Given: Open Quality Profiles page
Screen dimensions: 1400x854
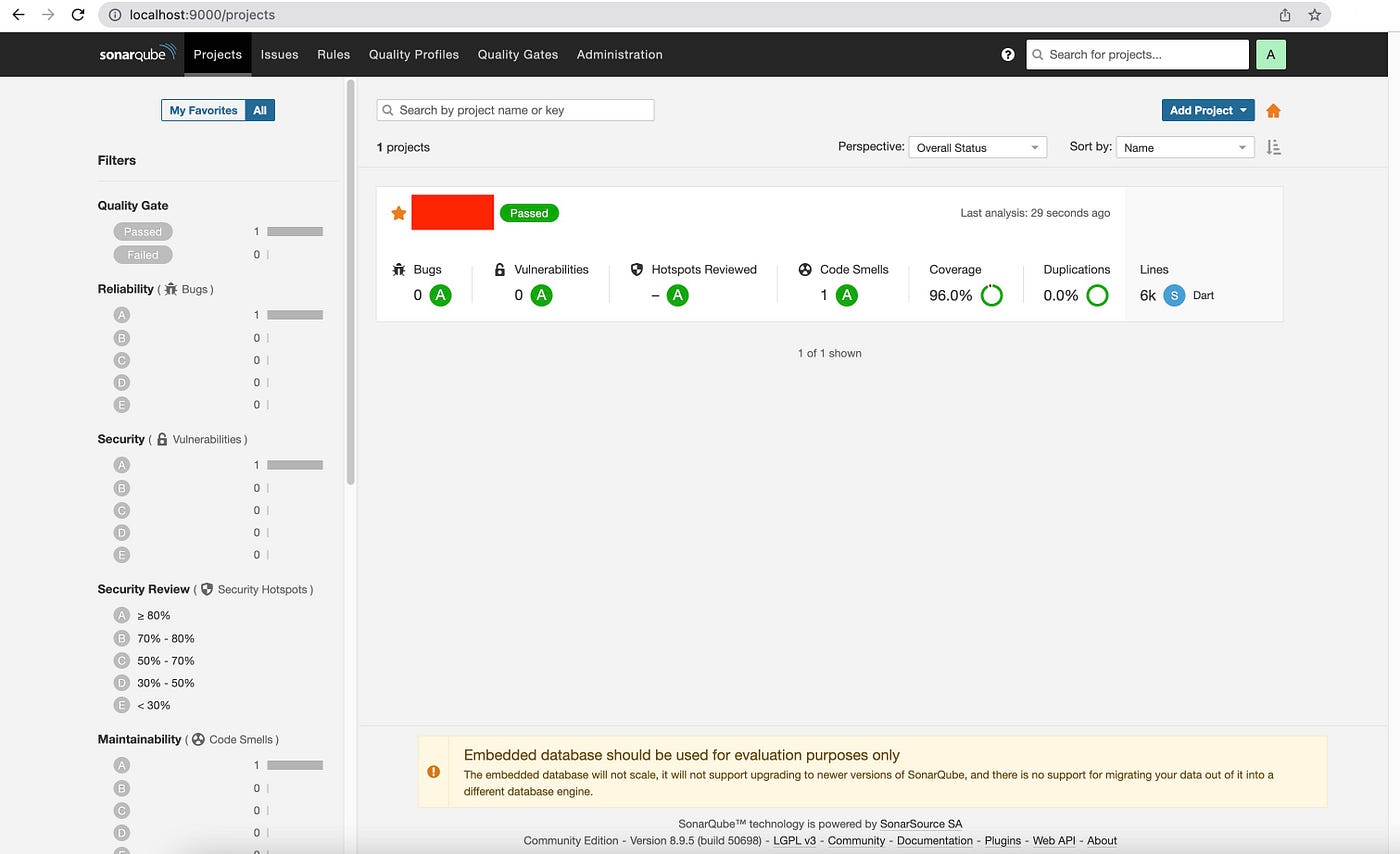Looking at the screenshot, I should tap(414, 55).
